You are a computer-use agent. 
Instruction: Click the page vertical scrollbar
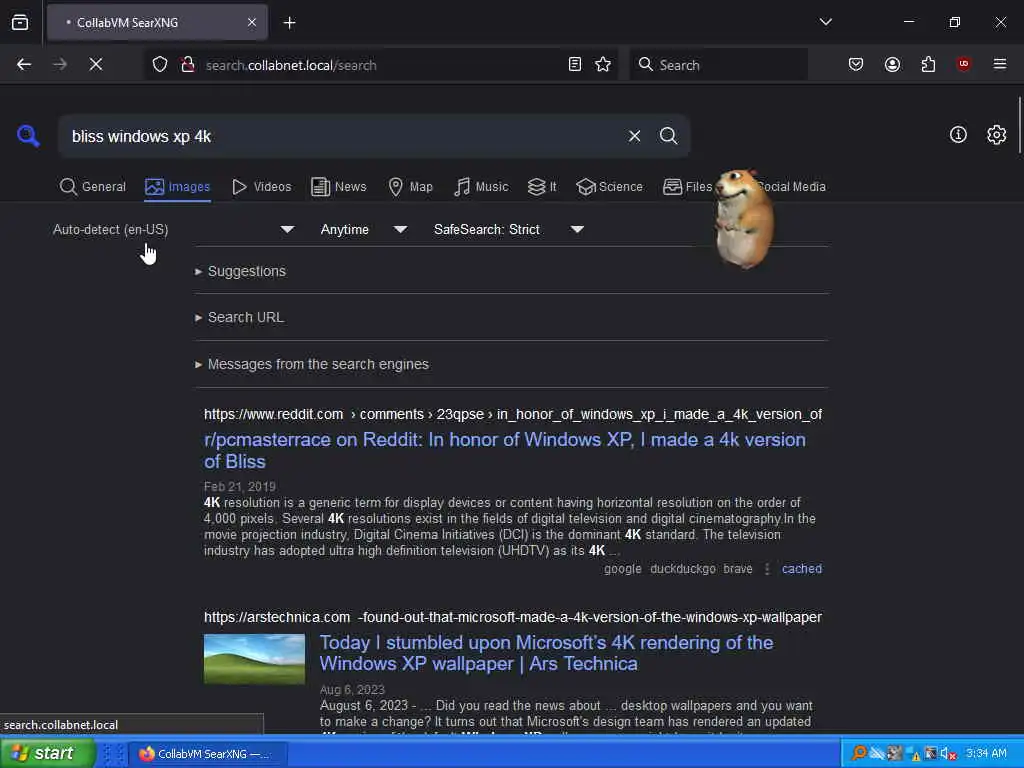(1019, 125)
